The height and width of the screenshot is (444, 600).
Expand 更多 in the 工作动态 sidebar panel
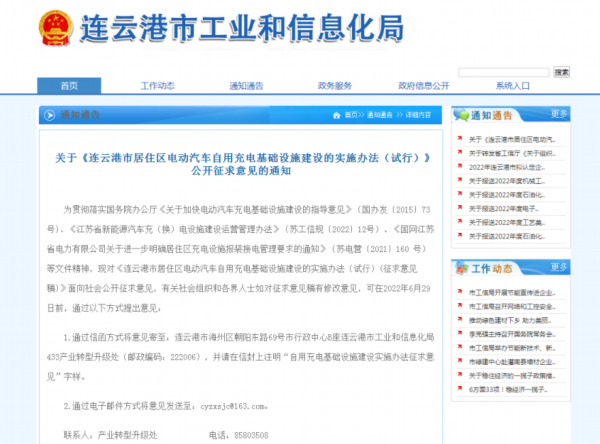558,269
